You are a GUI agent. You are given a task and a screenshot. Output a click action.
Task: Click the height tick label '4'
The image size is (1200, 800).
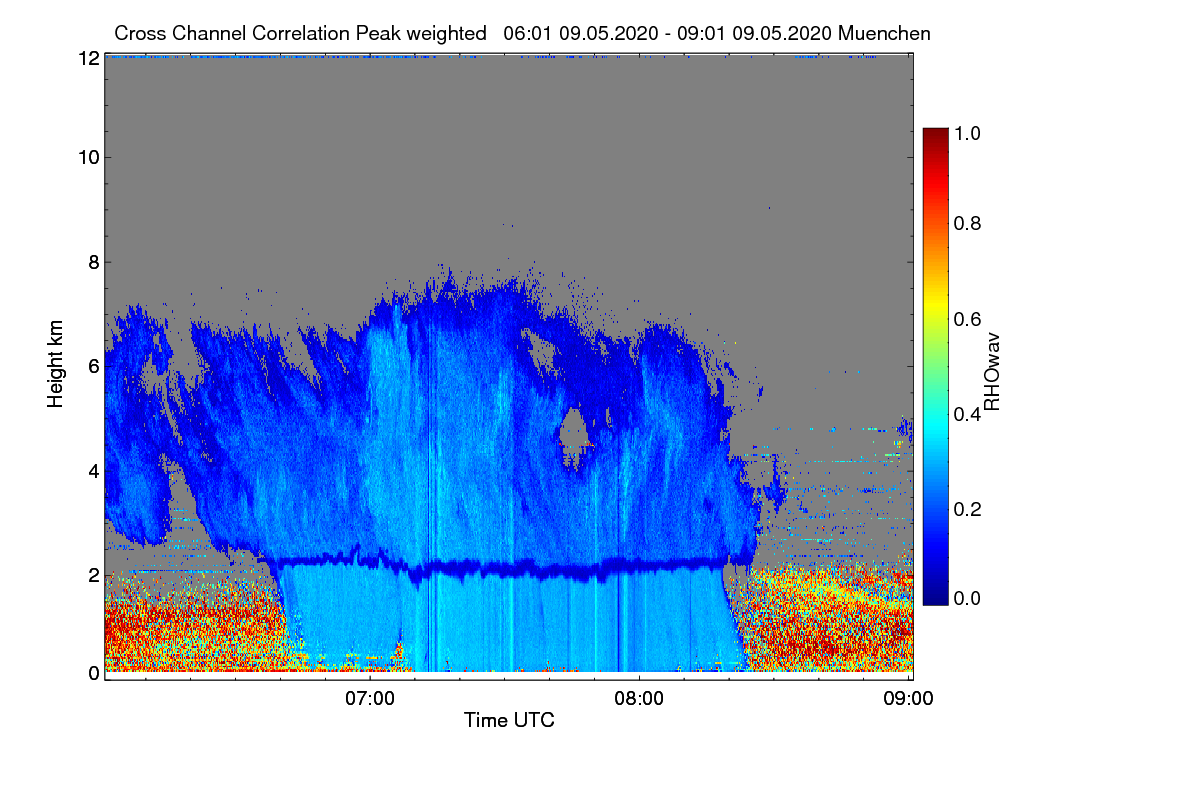(93, 470)
